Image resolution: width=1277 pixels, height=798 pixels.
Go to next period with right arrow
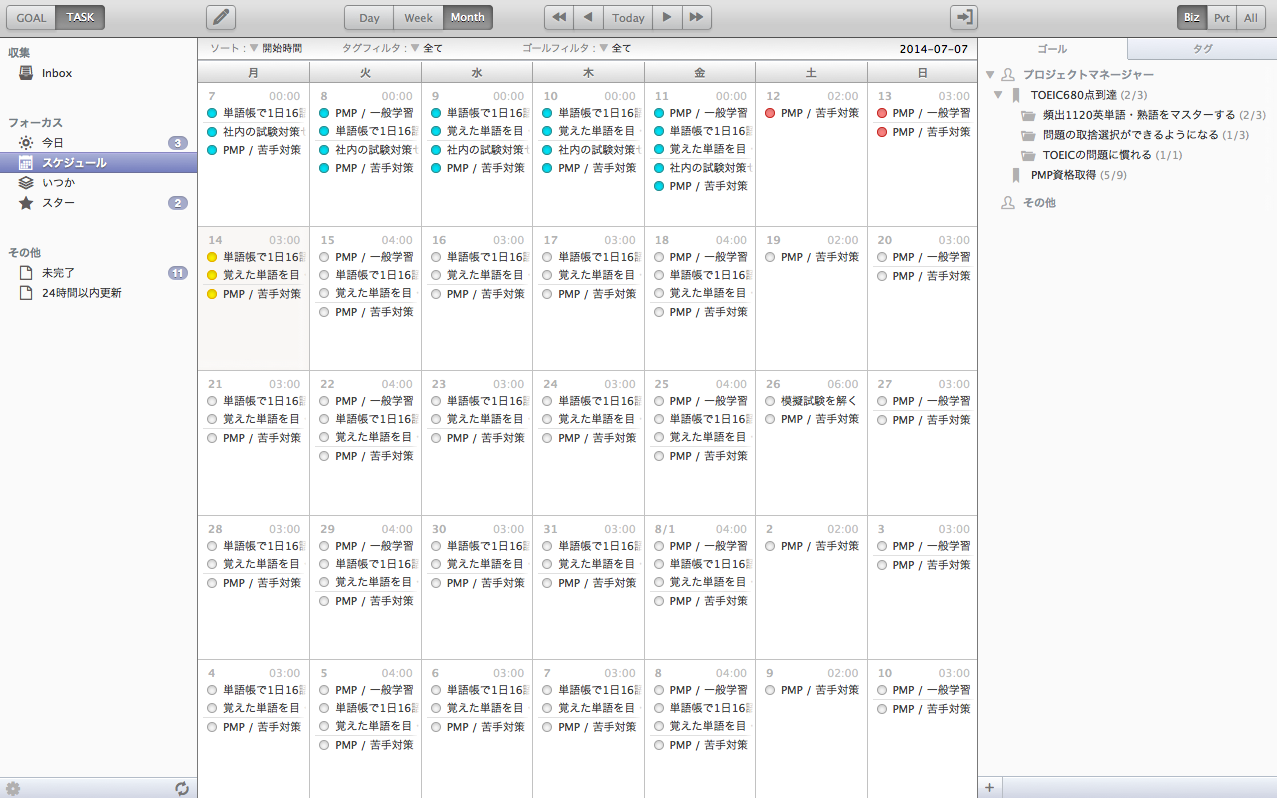click(x=667, y=17)
